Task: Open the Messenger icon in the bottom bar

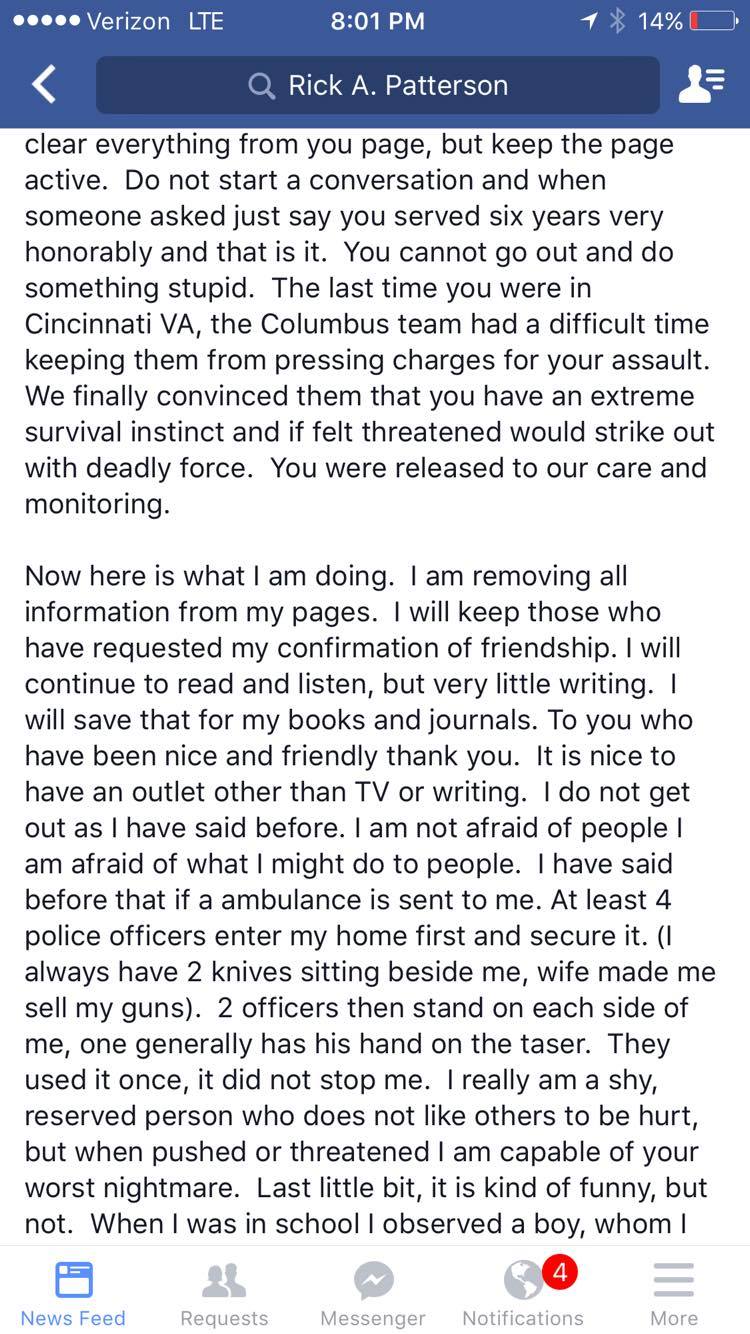Action: [x=373, y=1281]
